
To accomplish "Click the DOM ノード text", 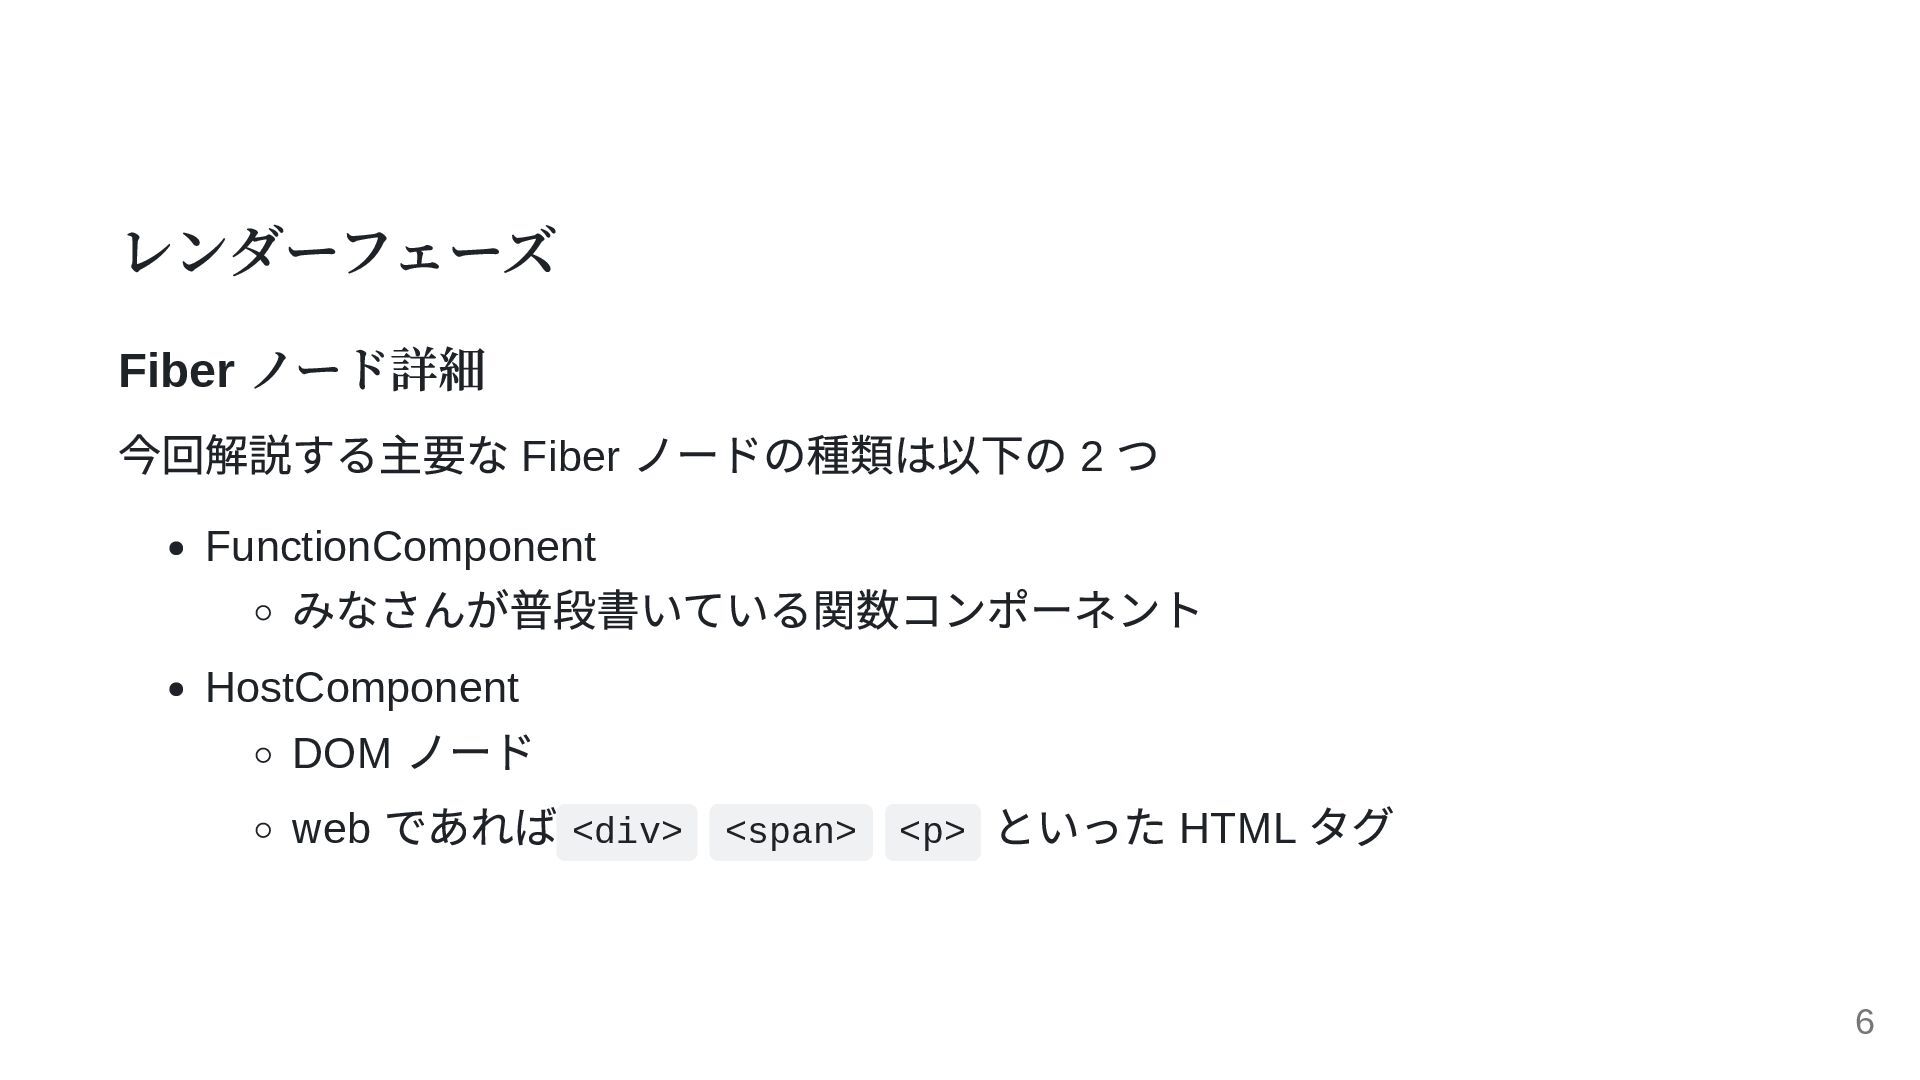I will pyautogui.click(x=412, y=753).
